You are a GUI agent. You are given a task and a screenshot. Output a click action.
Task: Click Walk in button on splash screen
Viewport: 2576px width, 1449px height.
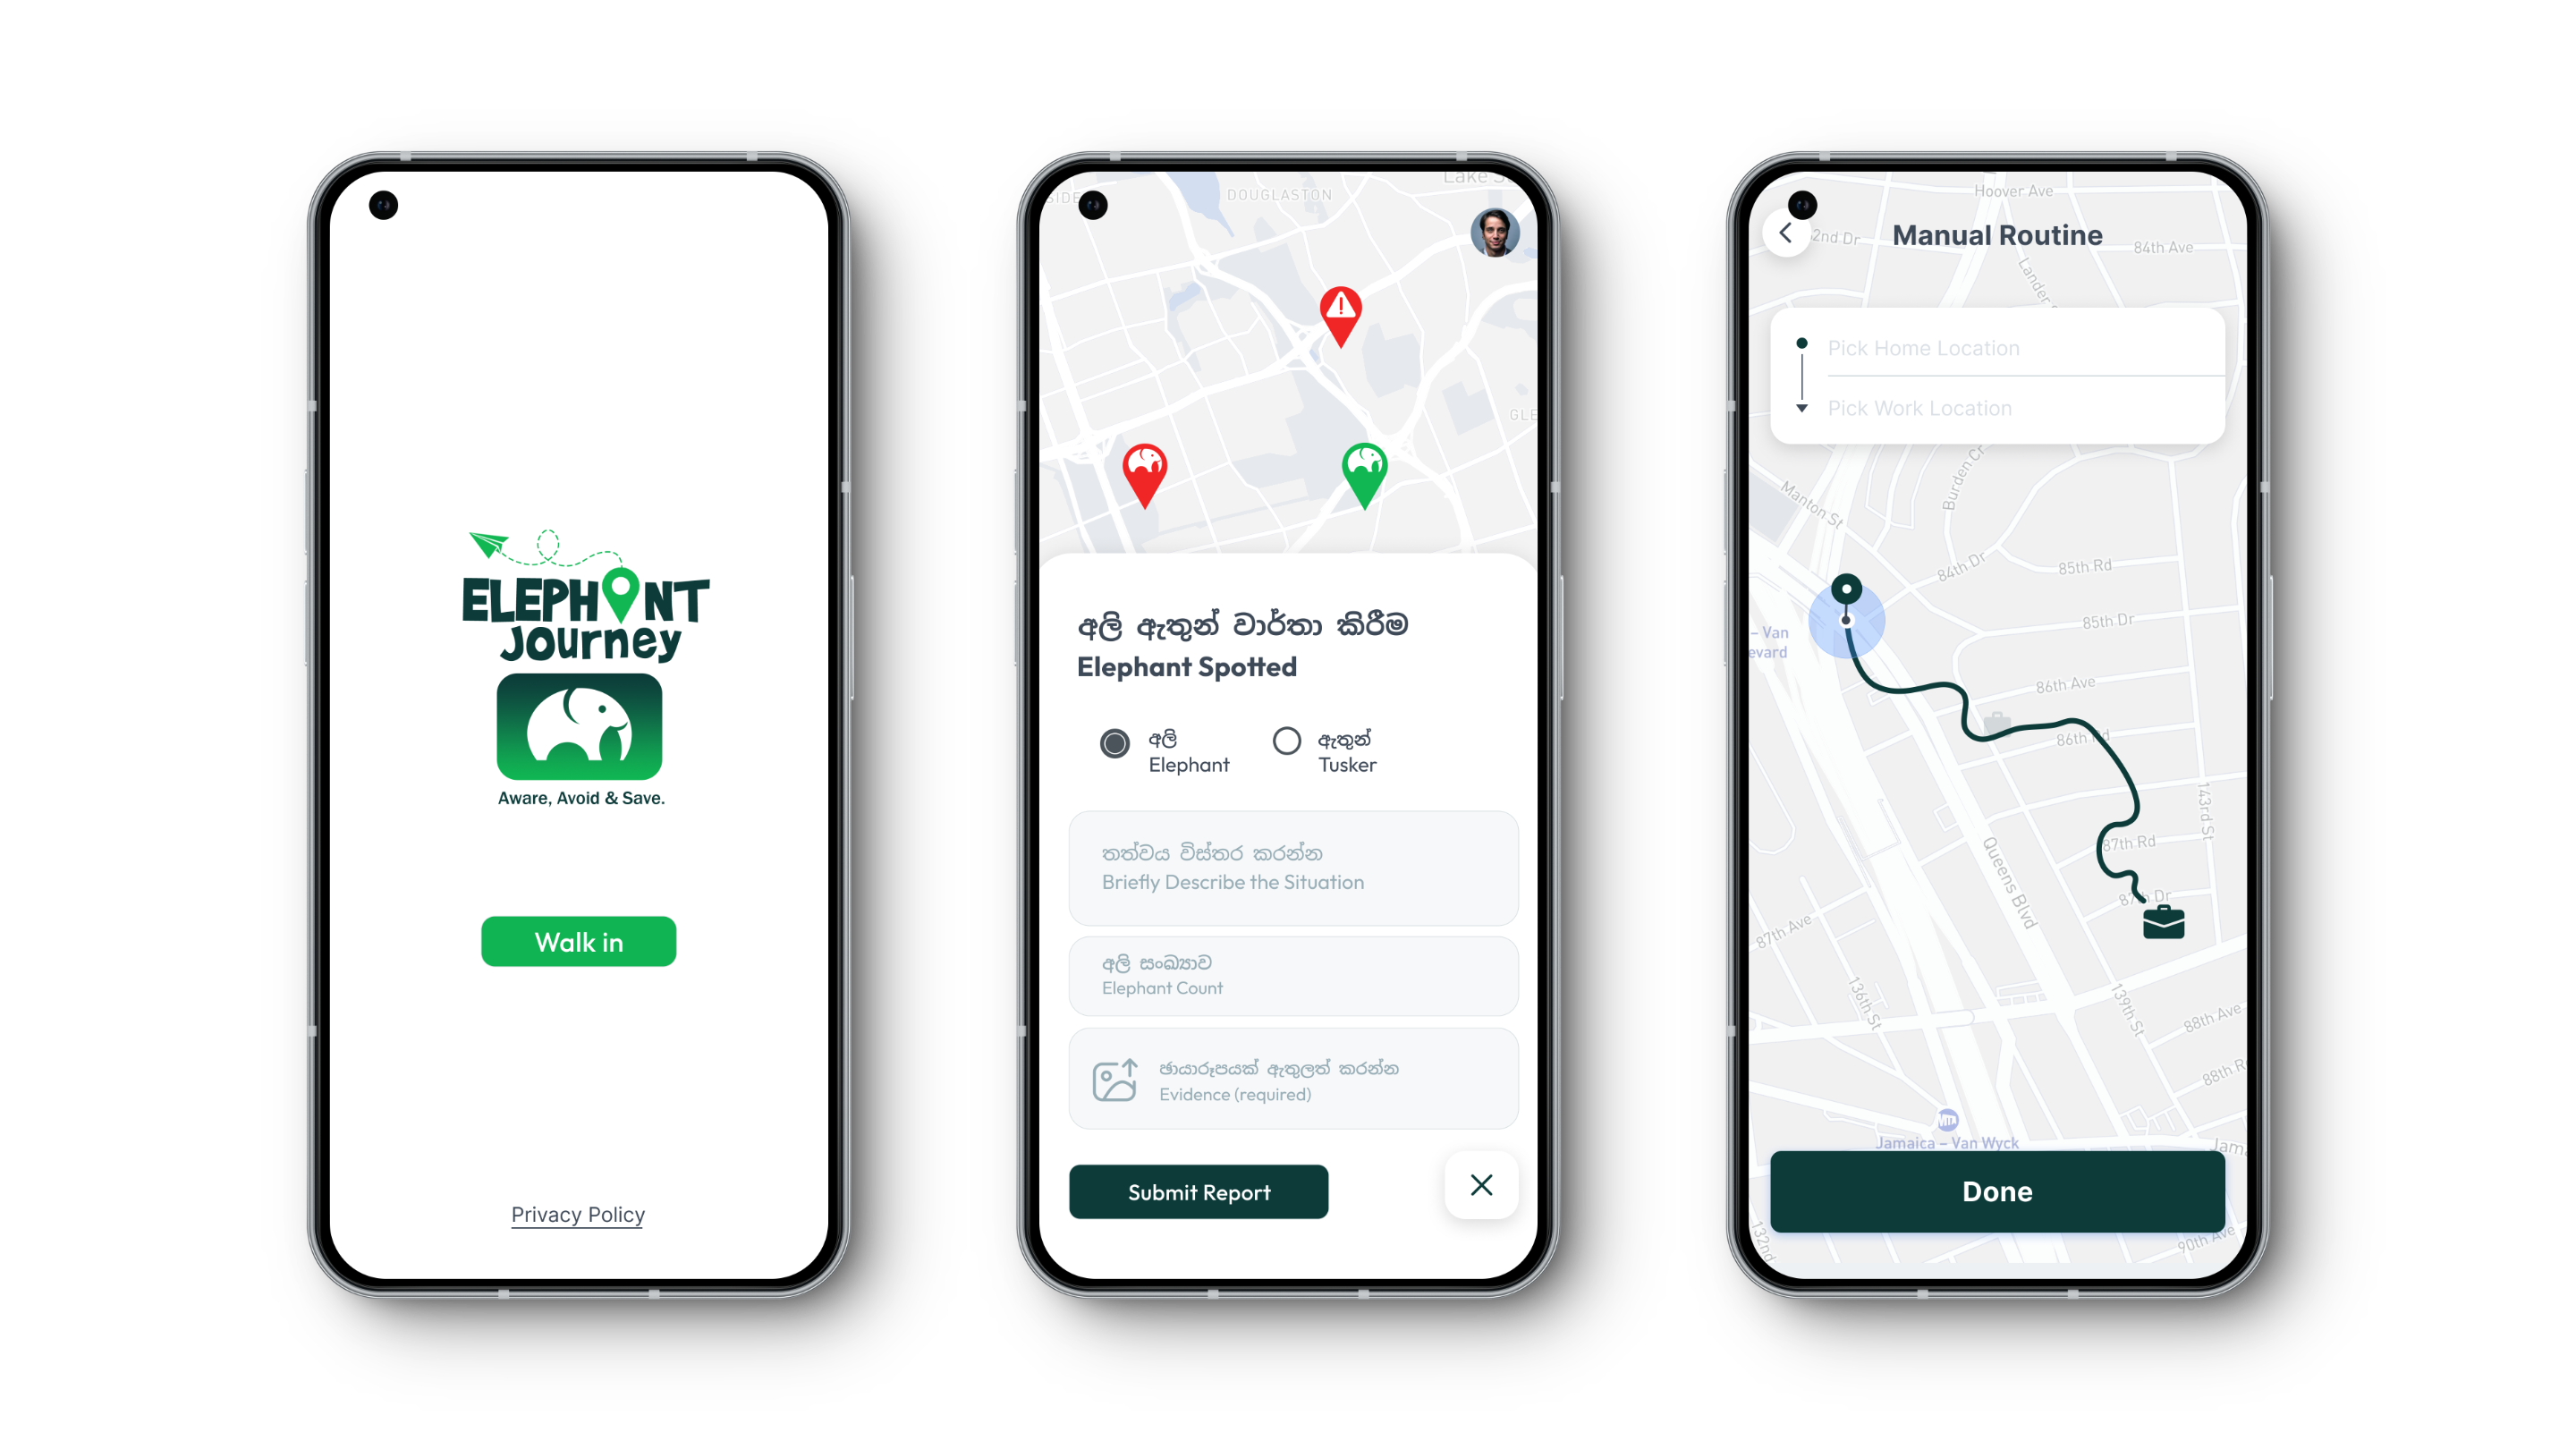577,939
